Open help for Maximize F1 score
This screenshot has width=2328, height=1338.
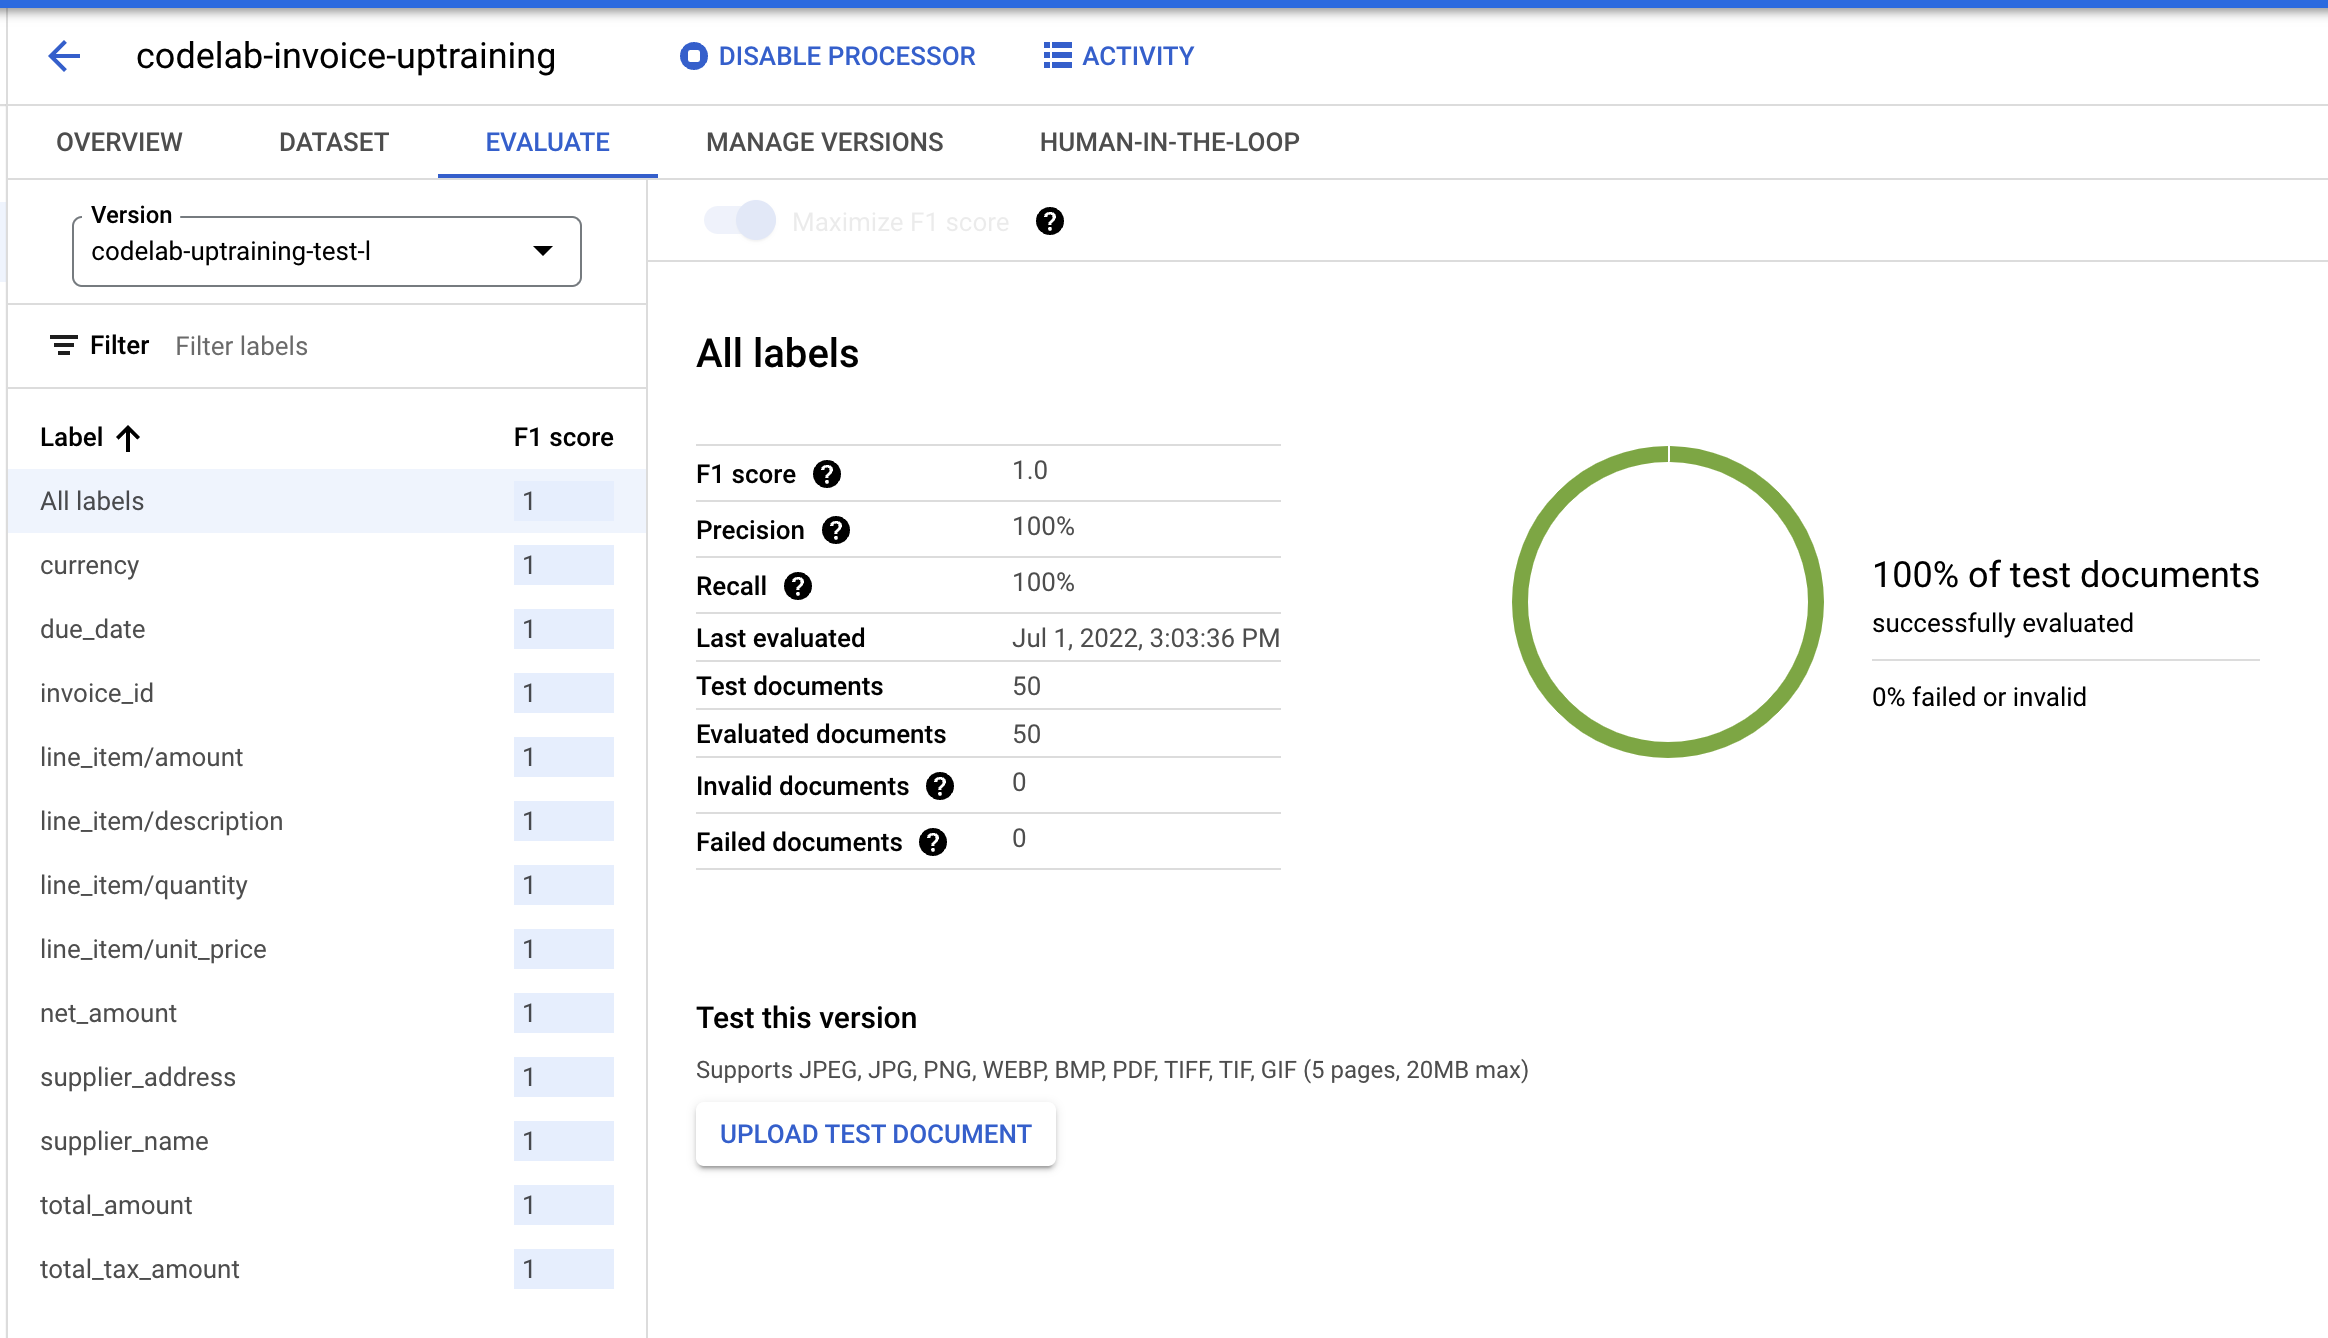(1049, 221)
